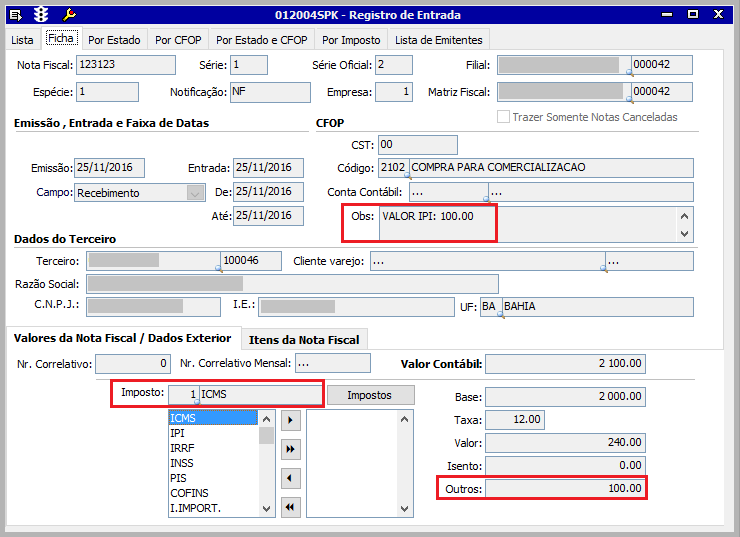Click the Valor field 240.00
The height and width of the screenshot is (537, 740).
[565, 443]
